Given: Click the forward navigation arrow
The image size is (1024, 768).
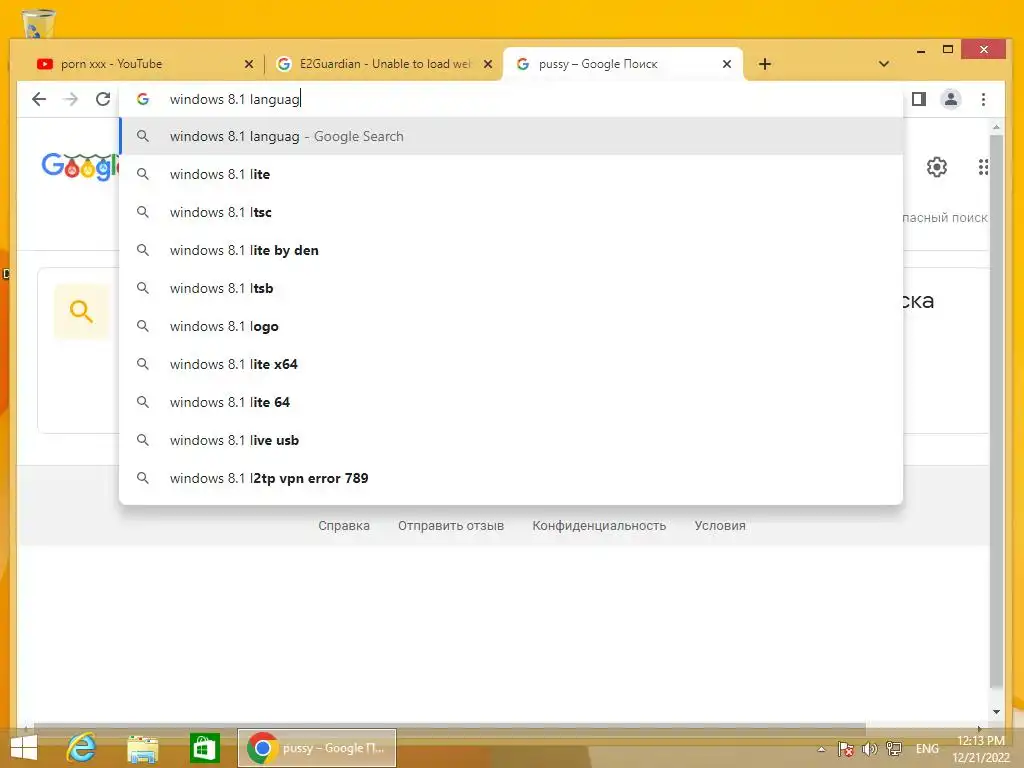Looking at the screenshot, I should click(x=71, y=99).
